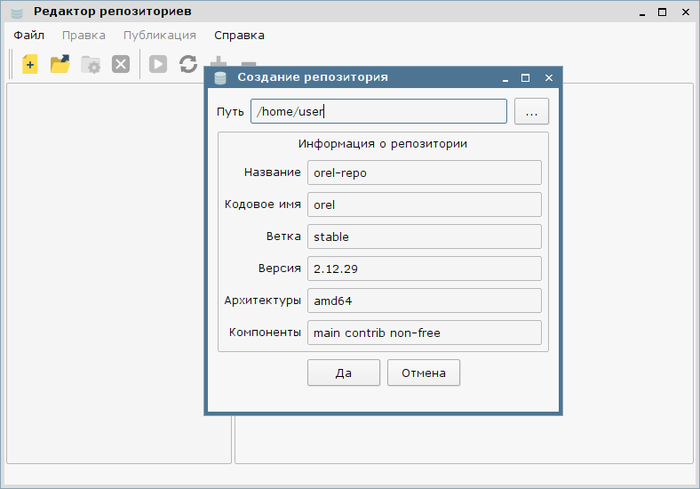The image size is (700, 489).
Task: Click the Версия field showing 2.12.29
Action: pos(424,269)
